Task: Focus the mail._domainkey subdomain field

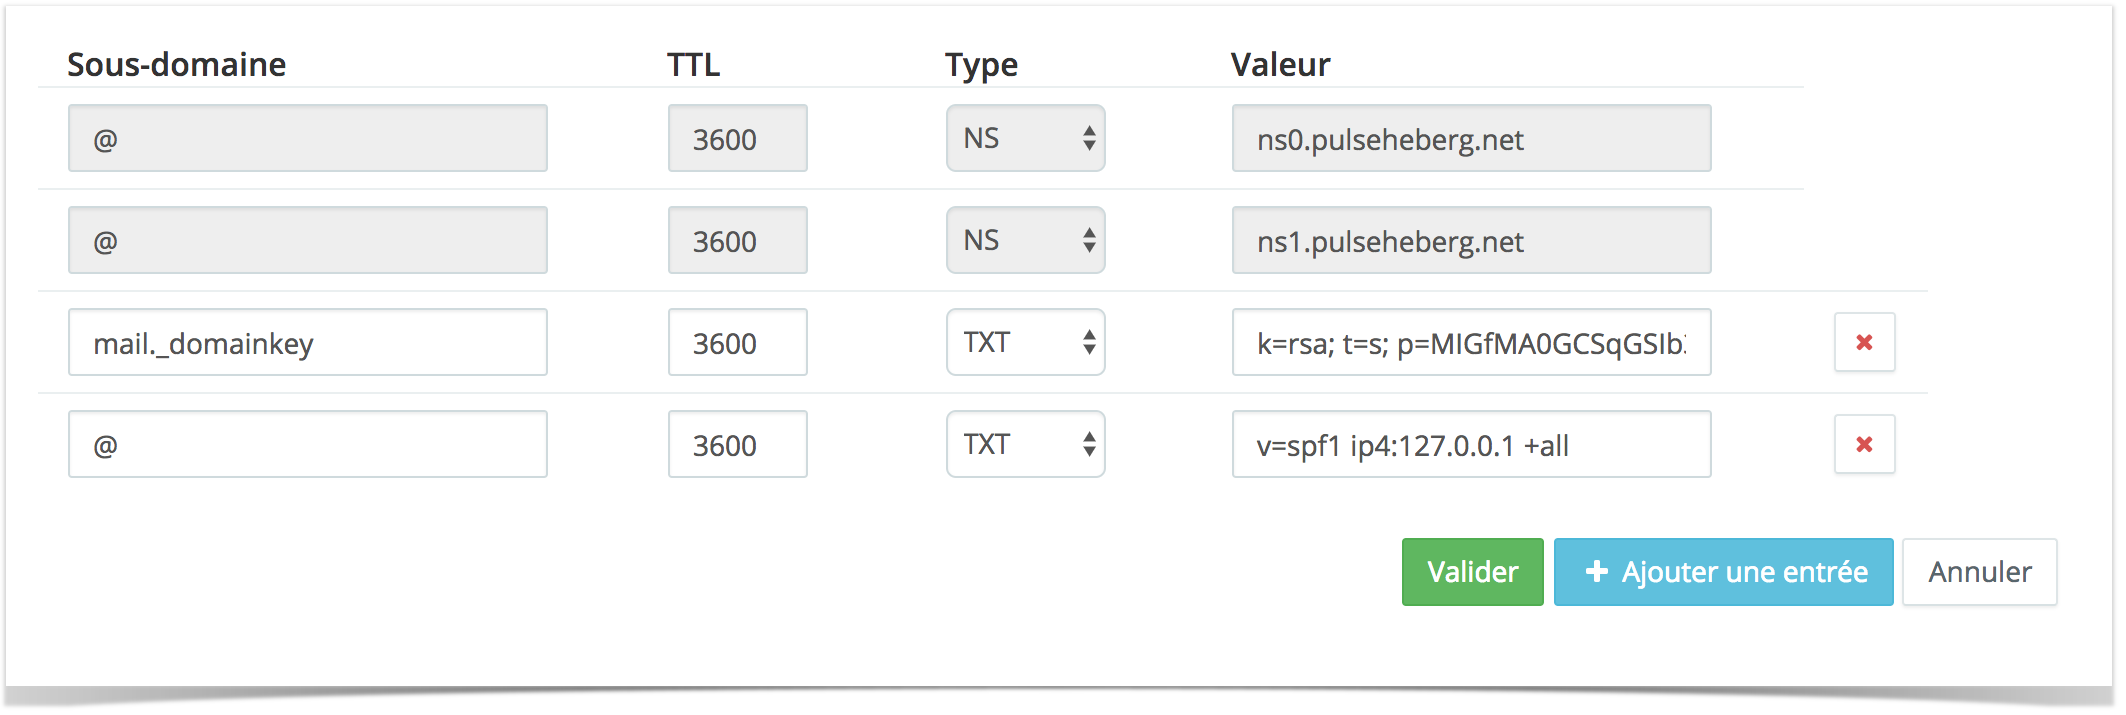Action: [308, 342]
